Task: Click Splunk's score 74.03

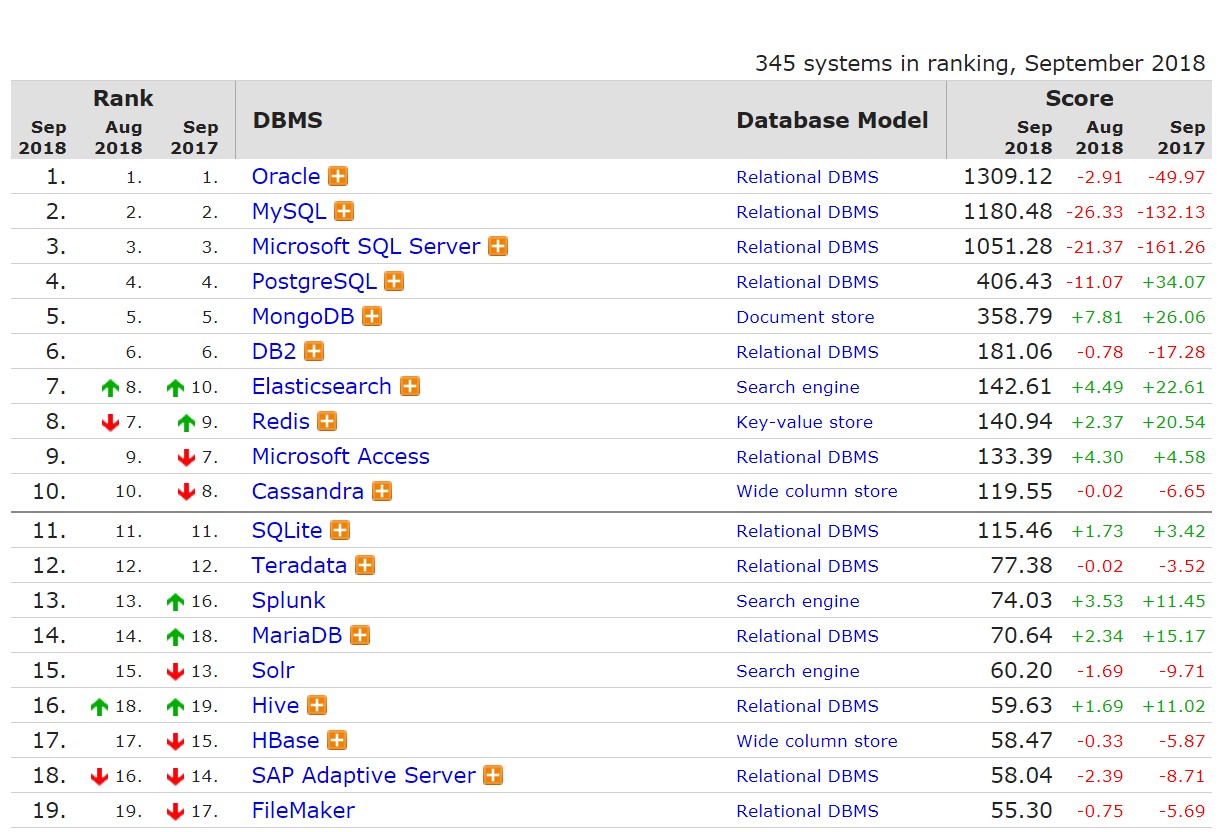Action: [1021, 600]
